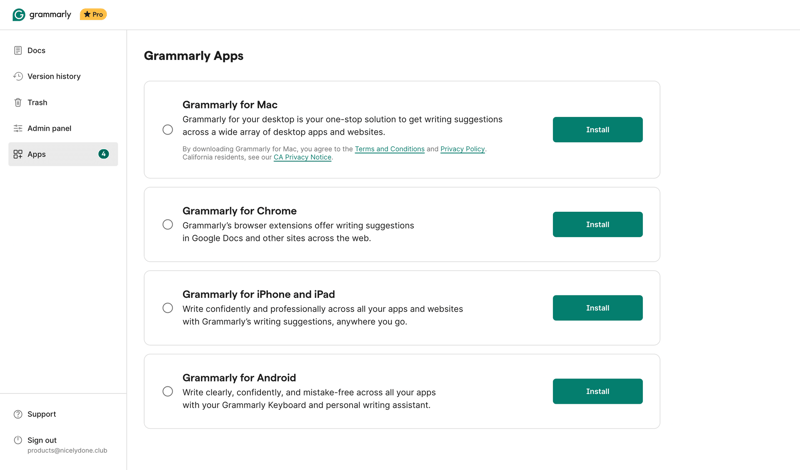Select the Apps sidebar item

point(63,154)
